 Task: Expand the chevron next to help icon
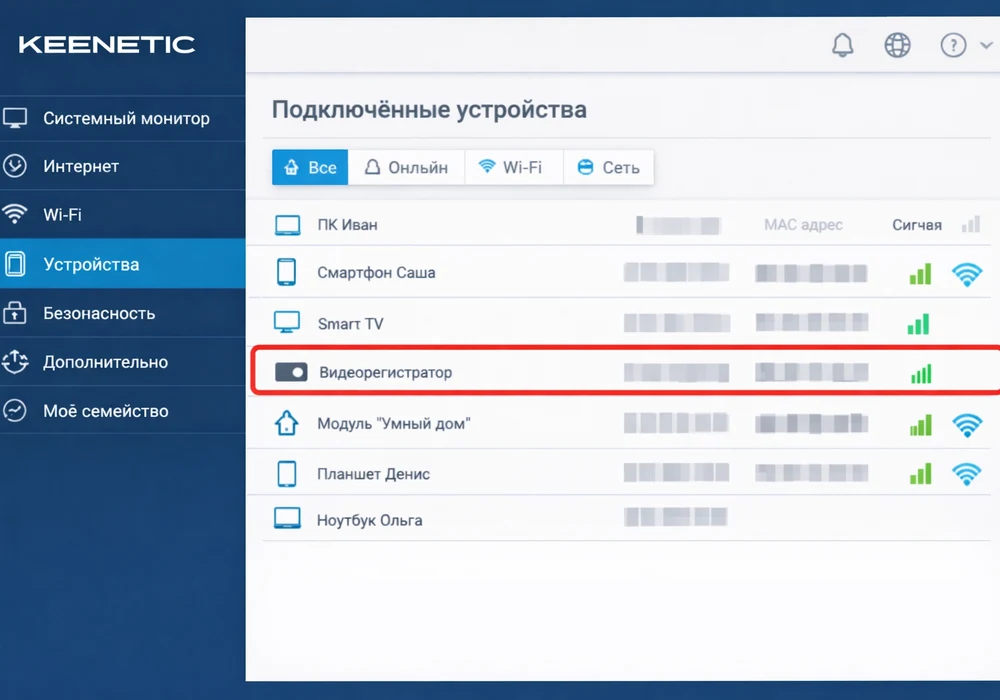986,45
